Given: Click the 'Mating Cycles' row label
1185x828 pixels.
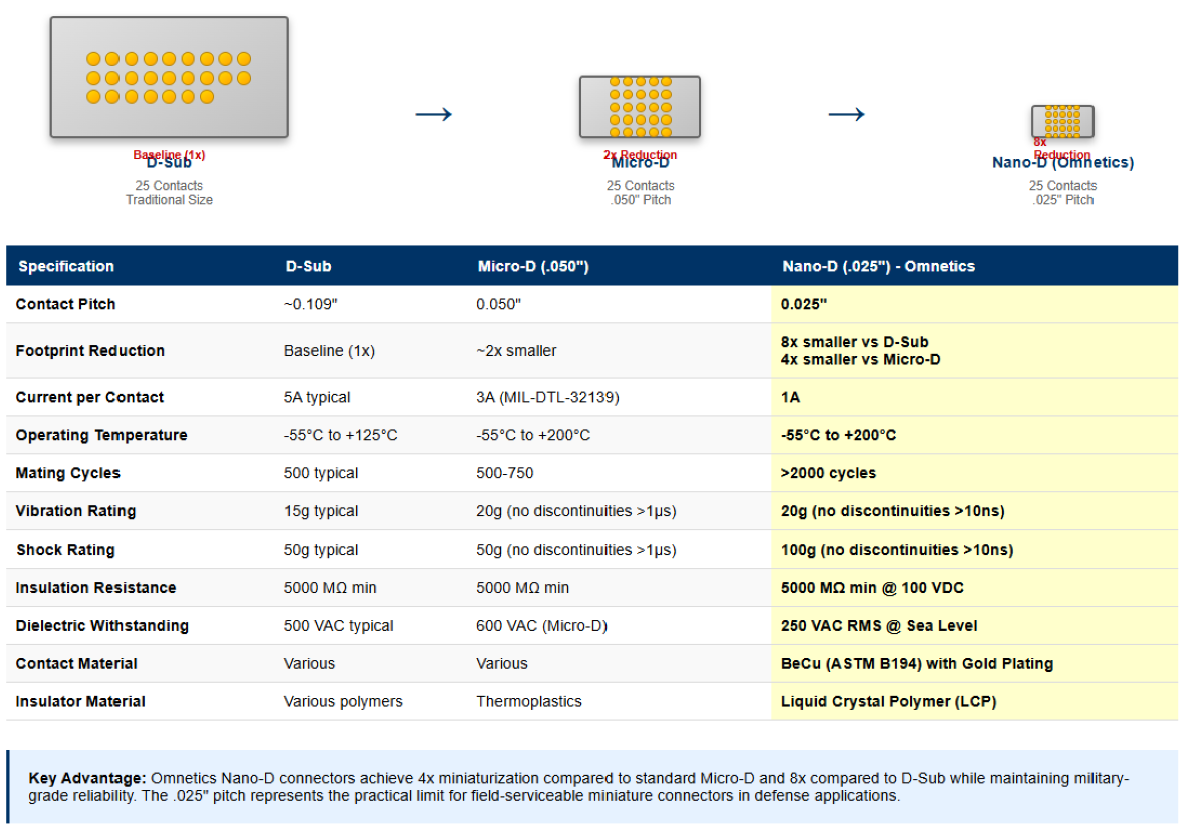Looking at the screenshot, I should point(68,473).
